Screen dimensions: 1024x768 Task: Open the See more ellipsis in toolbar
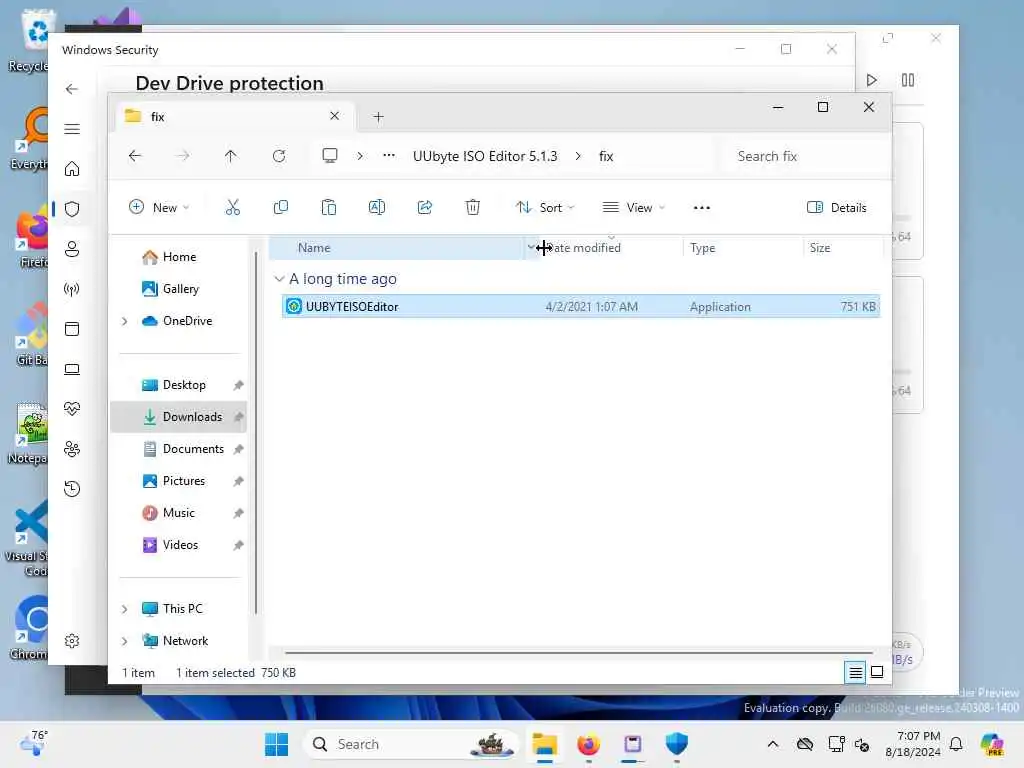(701, 208)
